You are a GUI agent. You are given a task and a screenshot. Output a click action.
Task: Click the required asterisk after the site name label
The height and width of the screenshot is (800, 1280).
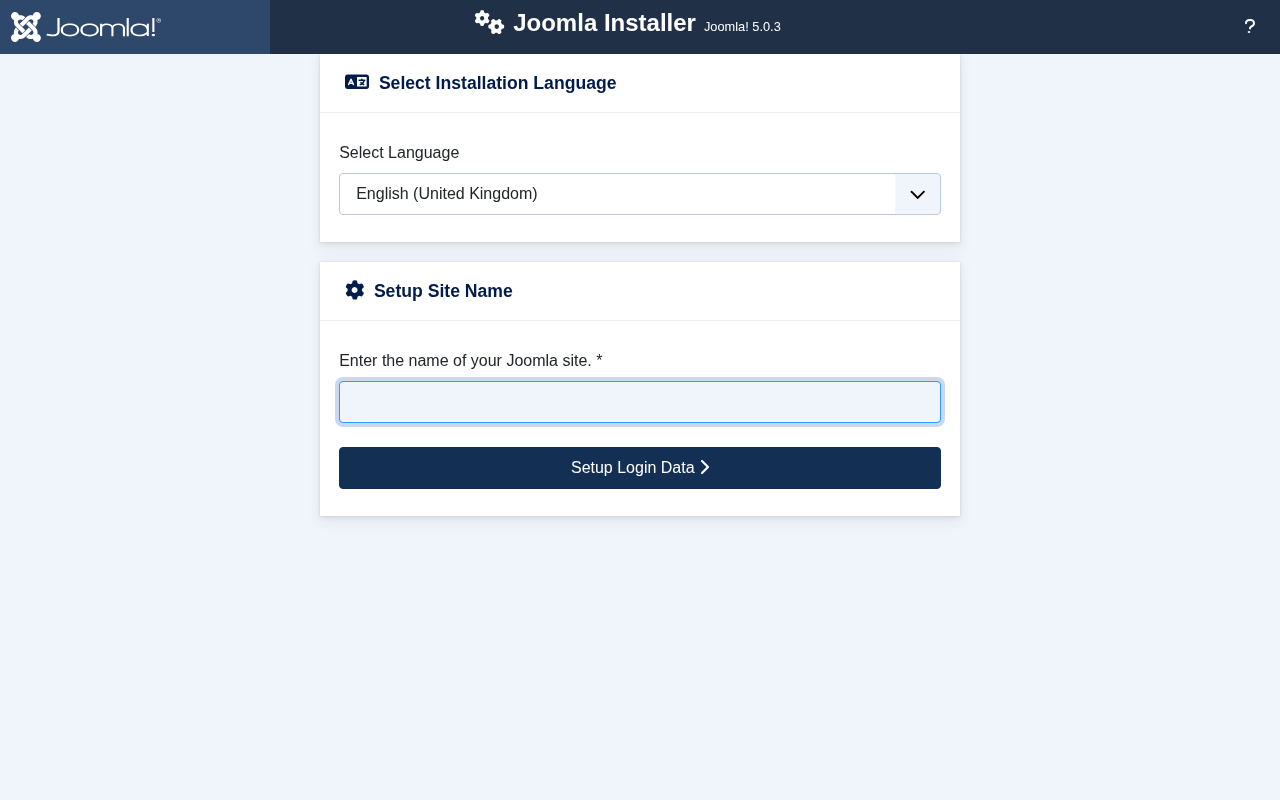(x=599, y=361)
